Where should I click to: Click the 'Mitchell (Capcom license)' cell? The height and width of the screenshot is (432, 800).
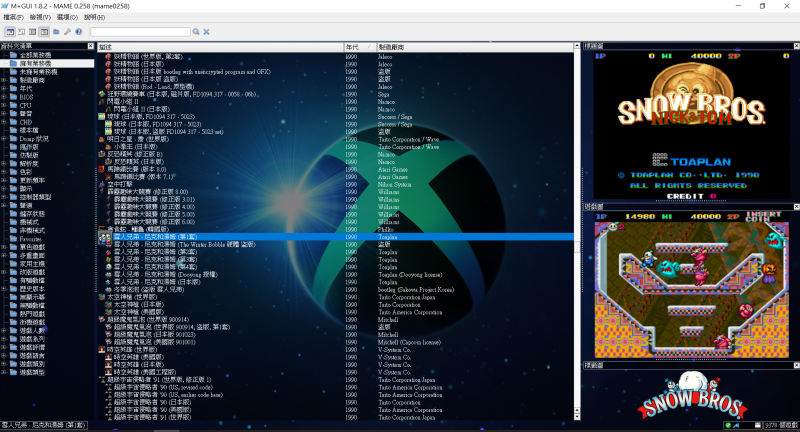(409, 342)
